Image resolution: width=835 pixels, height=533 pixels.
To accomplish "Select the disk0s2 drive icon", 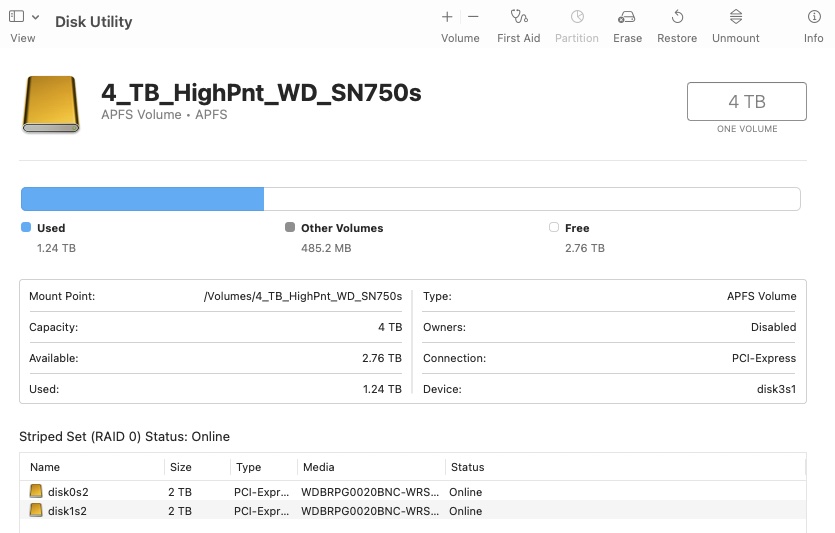I will pos(36,491).
